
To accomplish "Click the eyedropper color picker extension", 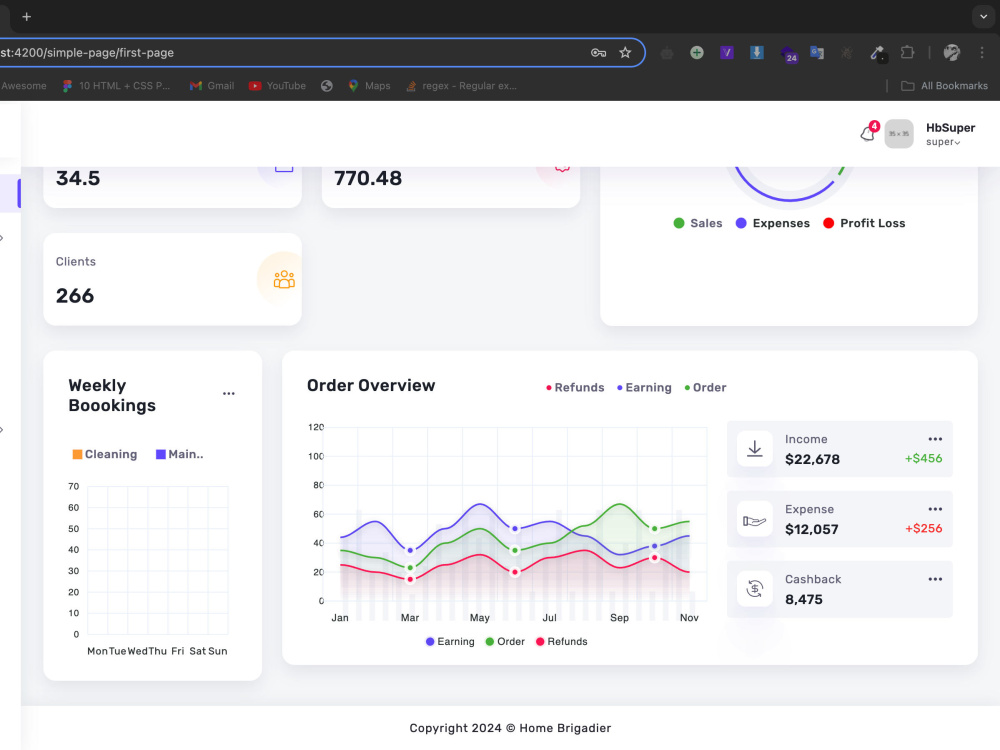I will coord(878,54).
